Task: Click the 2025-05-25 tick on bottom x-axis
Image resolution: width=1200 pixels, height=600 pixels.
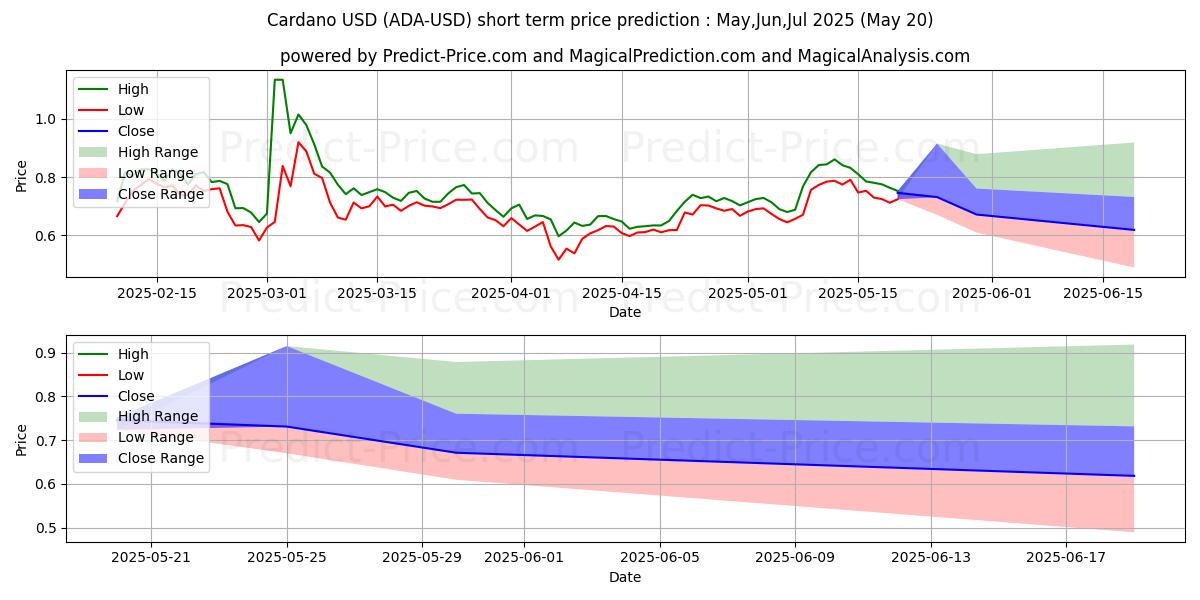Action: [287, 559]
